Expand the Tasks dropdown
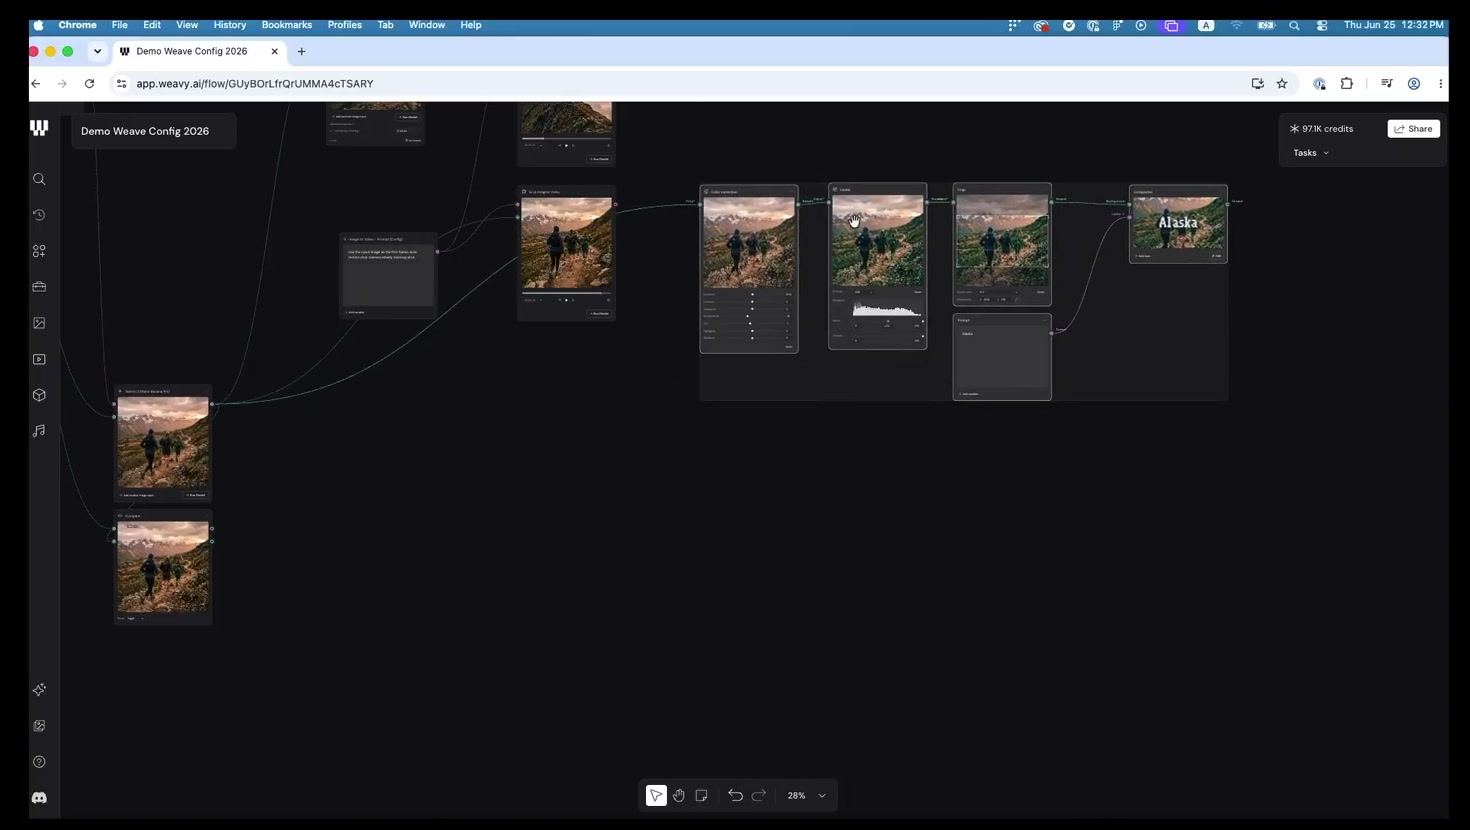Screen dimensions: 1470x830 point(1311,153)
